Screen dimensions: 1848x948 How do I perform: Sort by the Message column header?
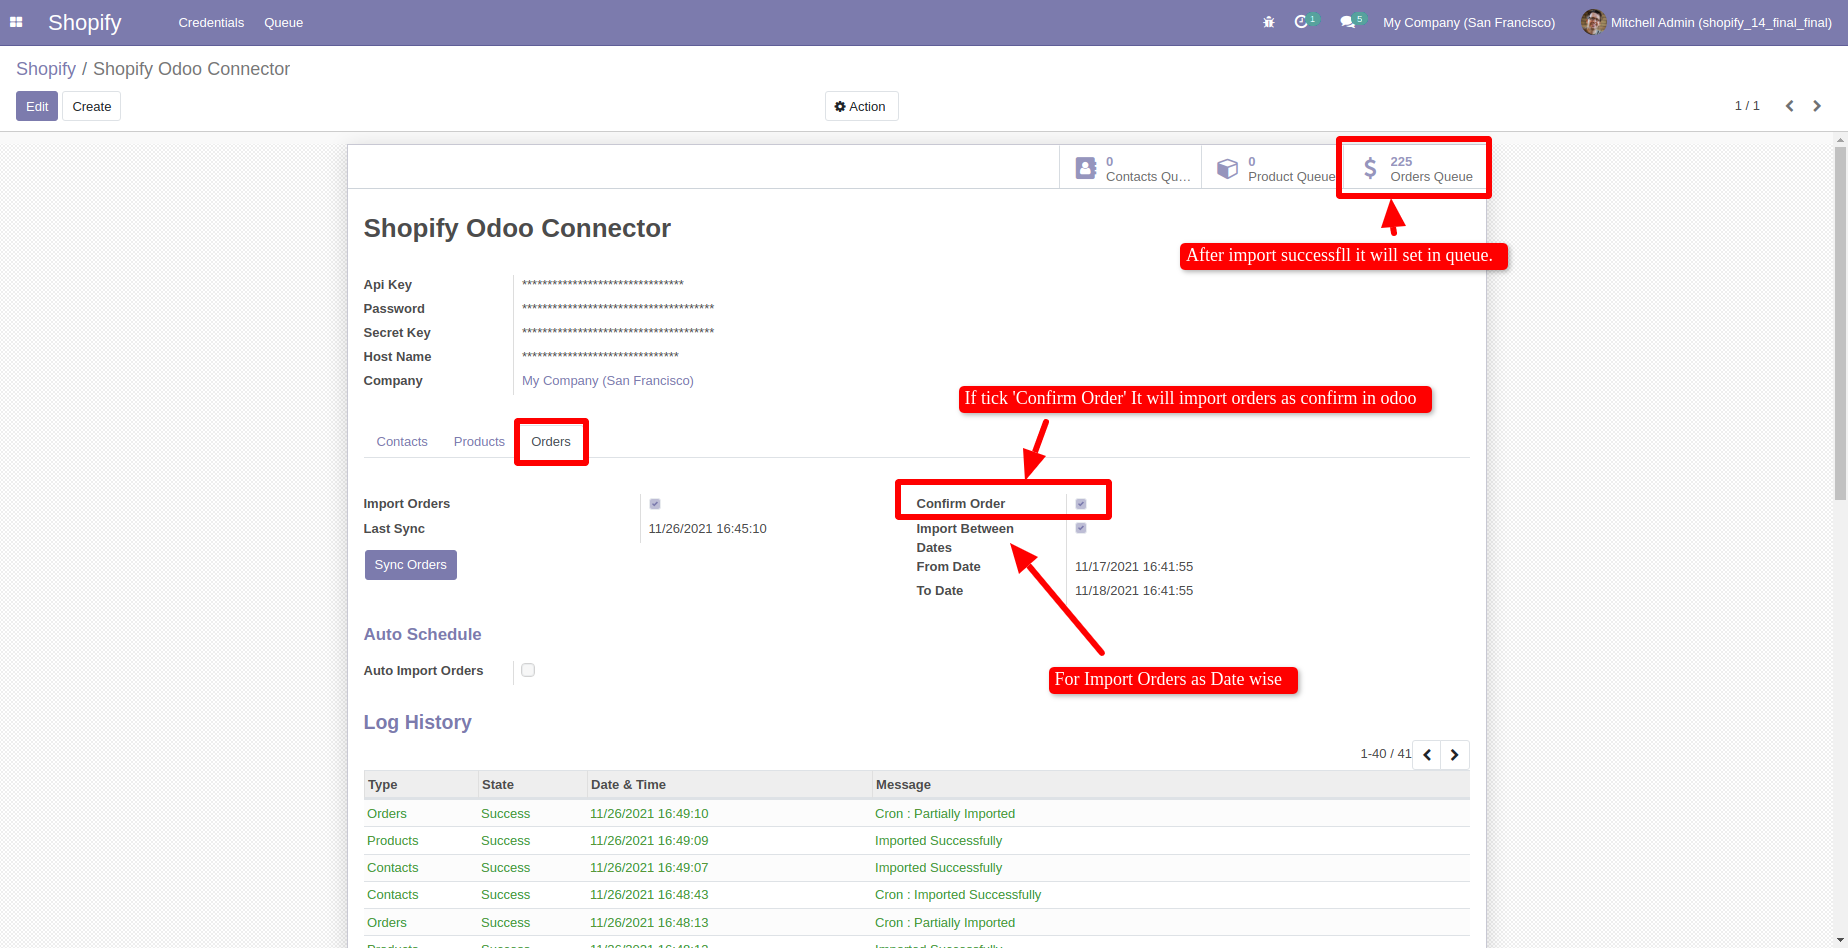pos(1171,785)
